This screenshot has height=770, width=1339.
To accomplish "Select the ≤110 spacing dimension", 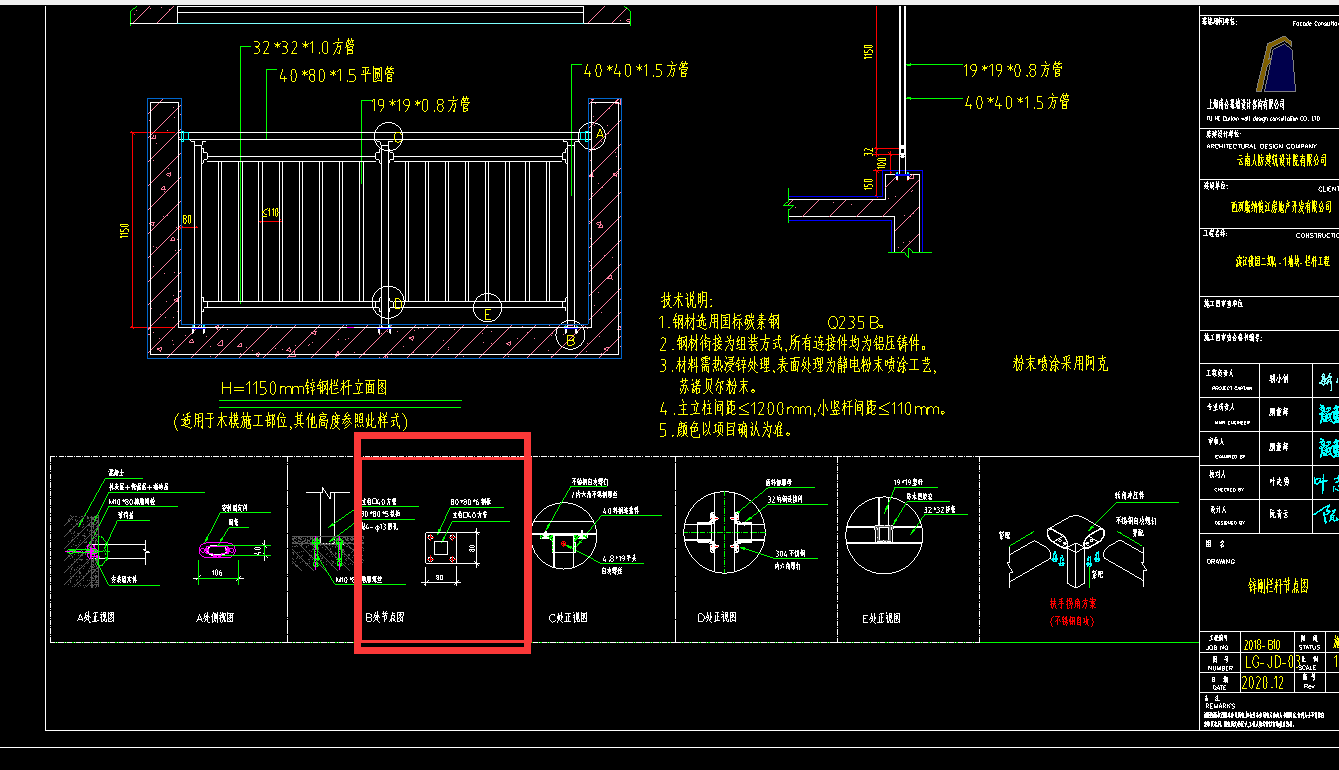I will point(270,213).
